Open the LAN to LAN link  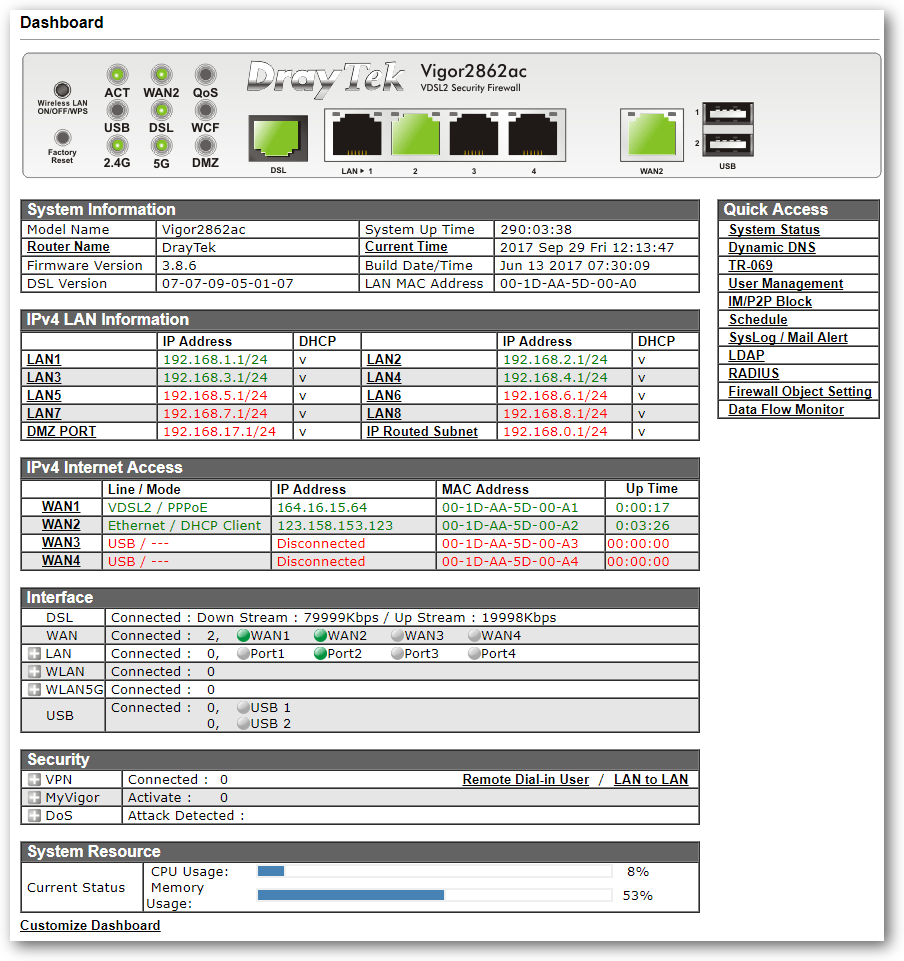pyautogui.click(x=651, y=780)
